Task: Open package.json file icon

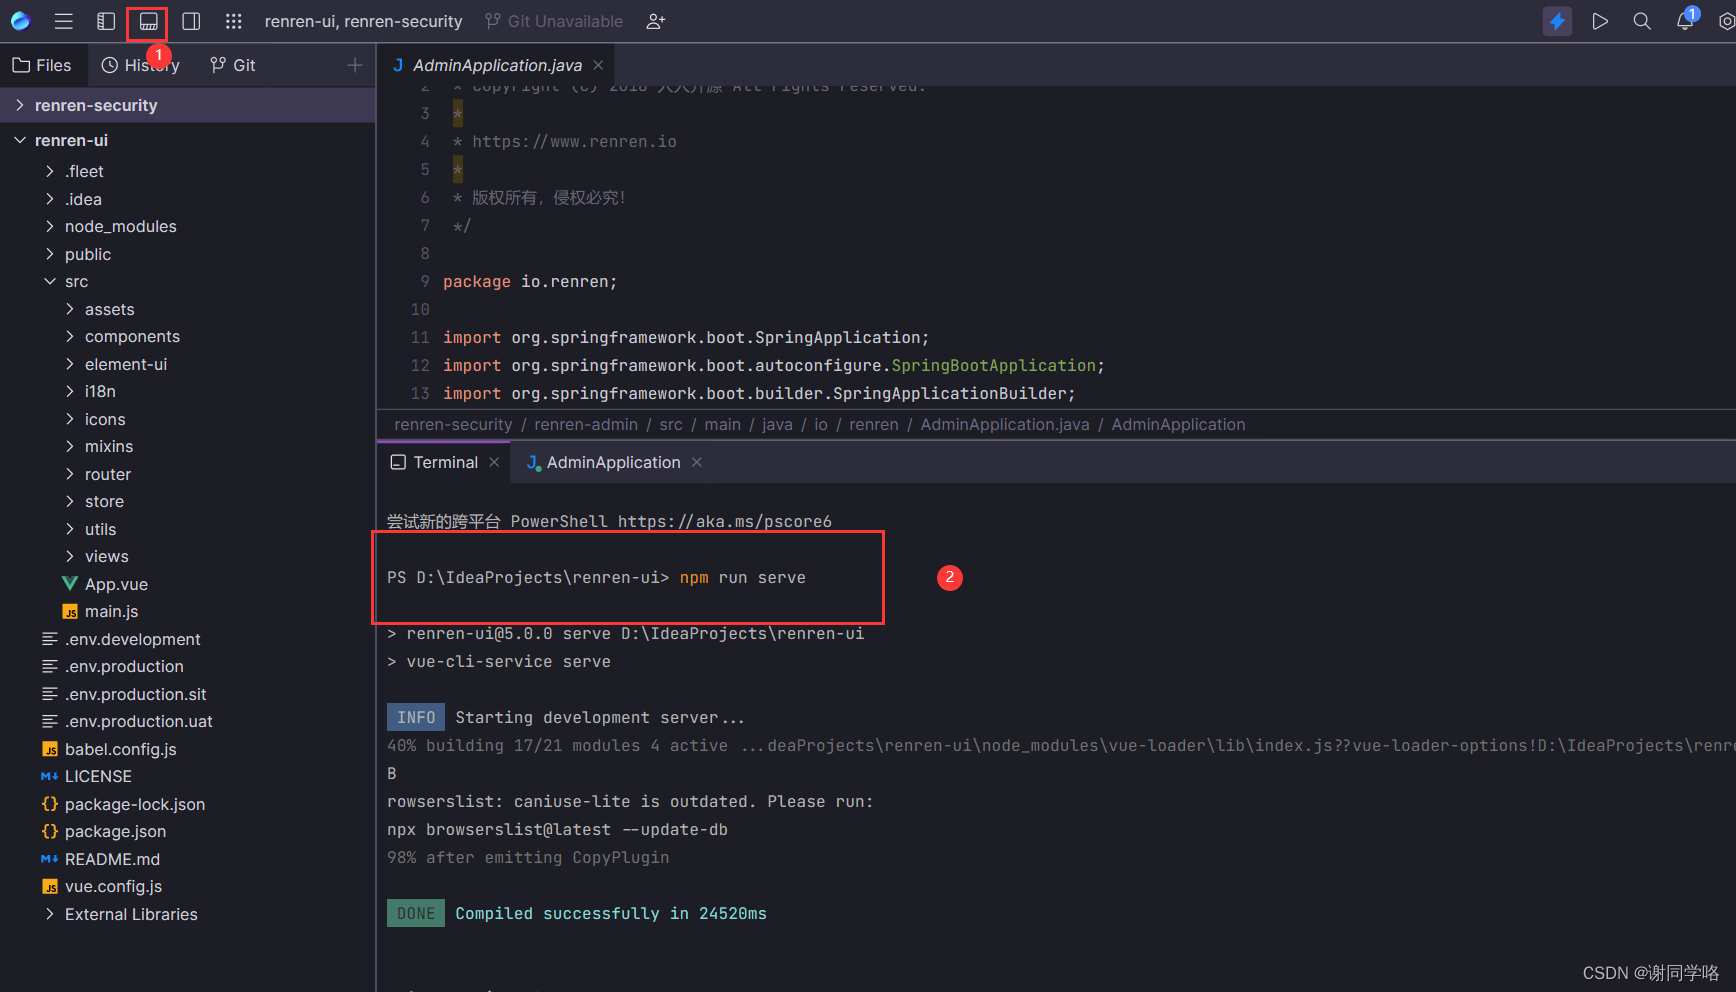Action: point(50,831)
